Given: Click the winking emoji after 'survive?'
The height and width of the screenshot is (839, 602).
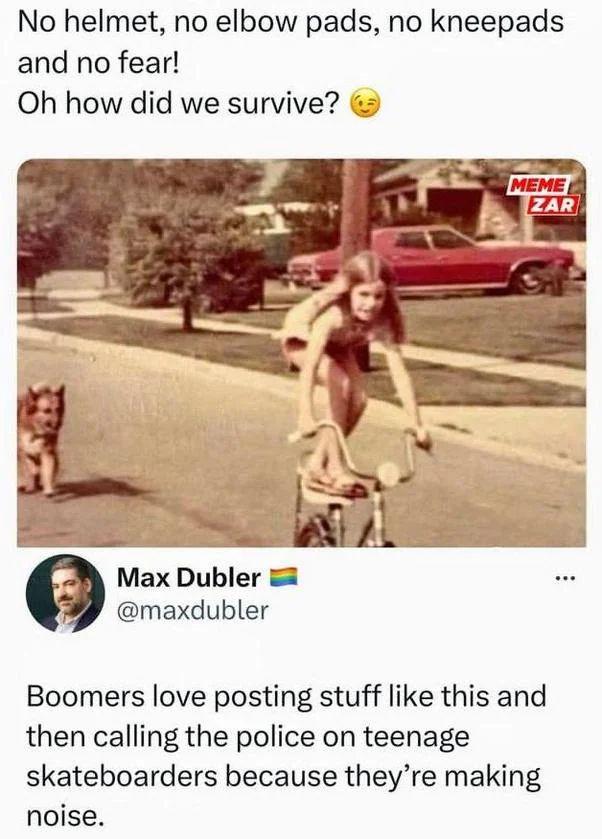Looking at the screenshot, I should (x=364, y=104).
